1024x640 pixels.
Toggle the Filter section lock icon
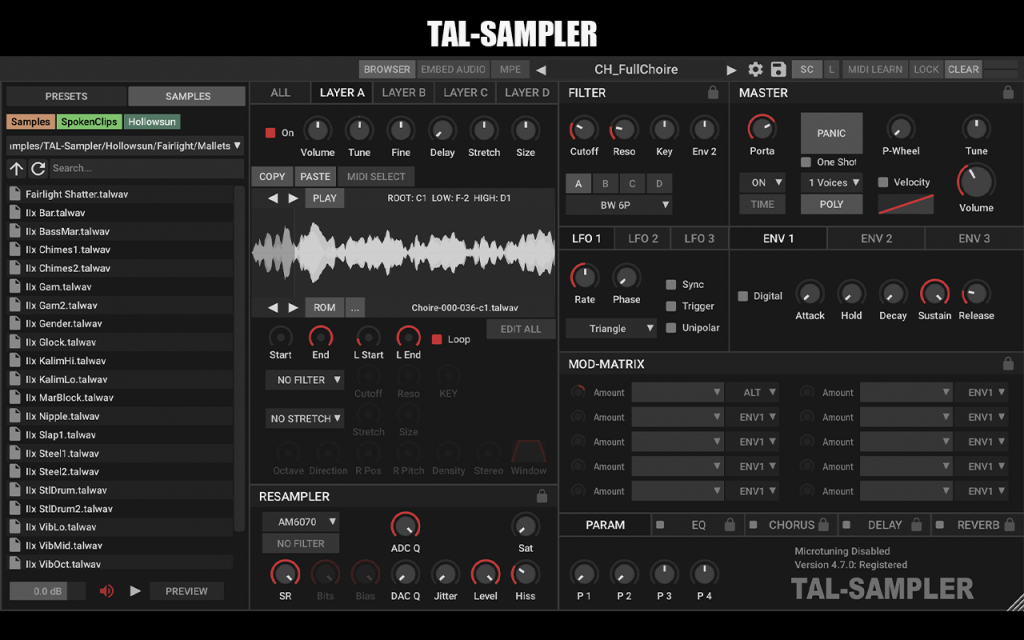tap(713, 93)
